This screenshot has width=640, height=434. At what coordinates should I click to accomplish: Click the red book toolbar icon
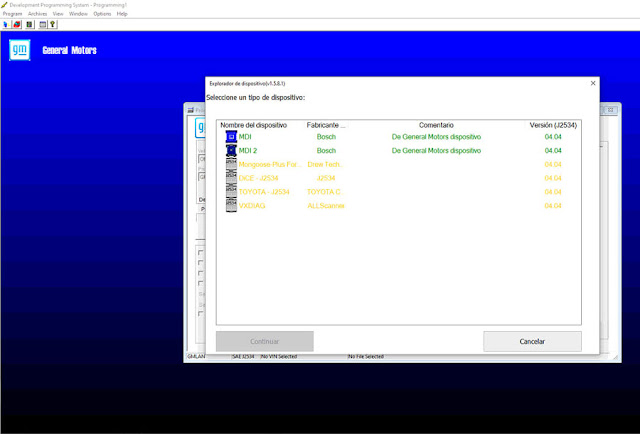pos(17,25)
